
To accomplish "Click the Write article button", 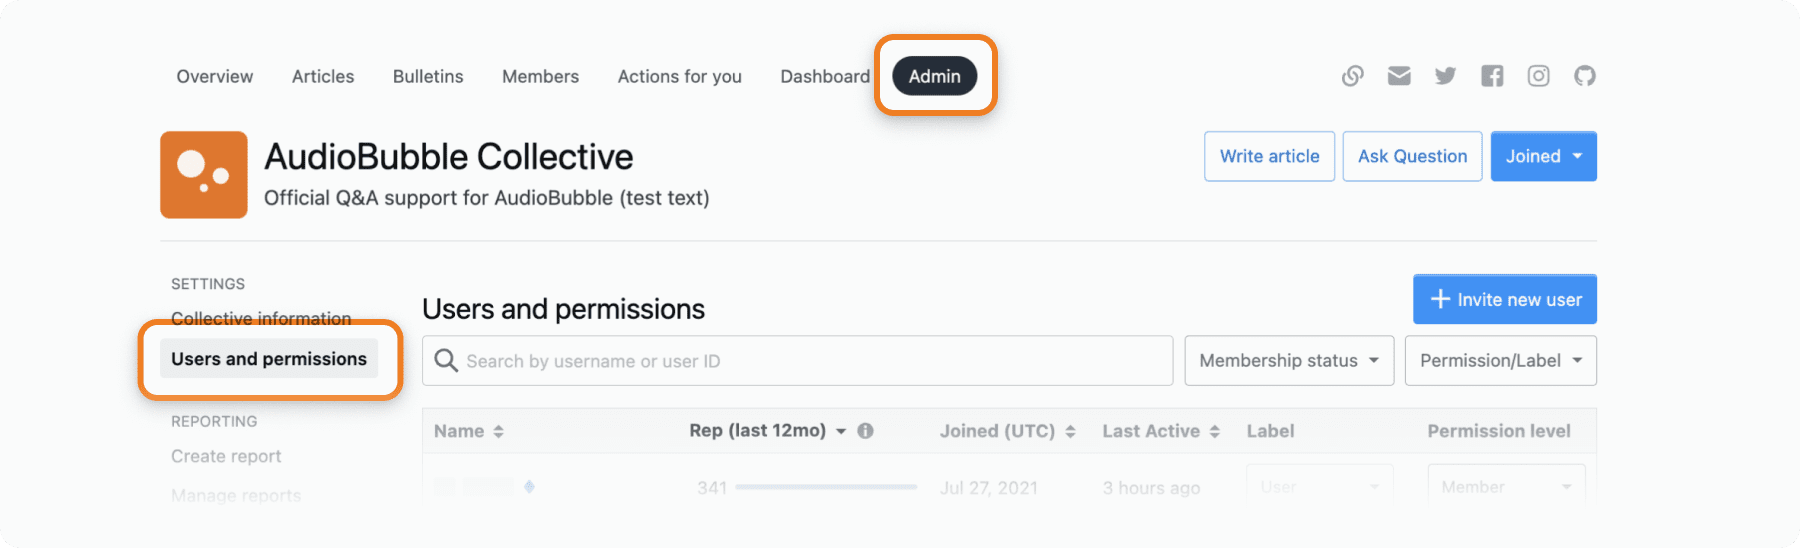I will click(1269, 156).
